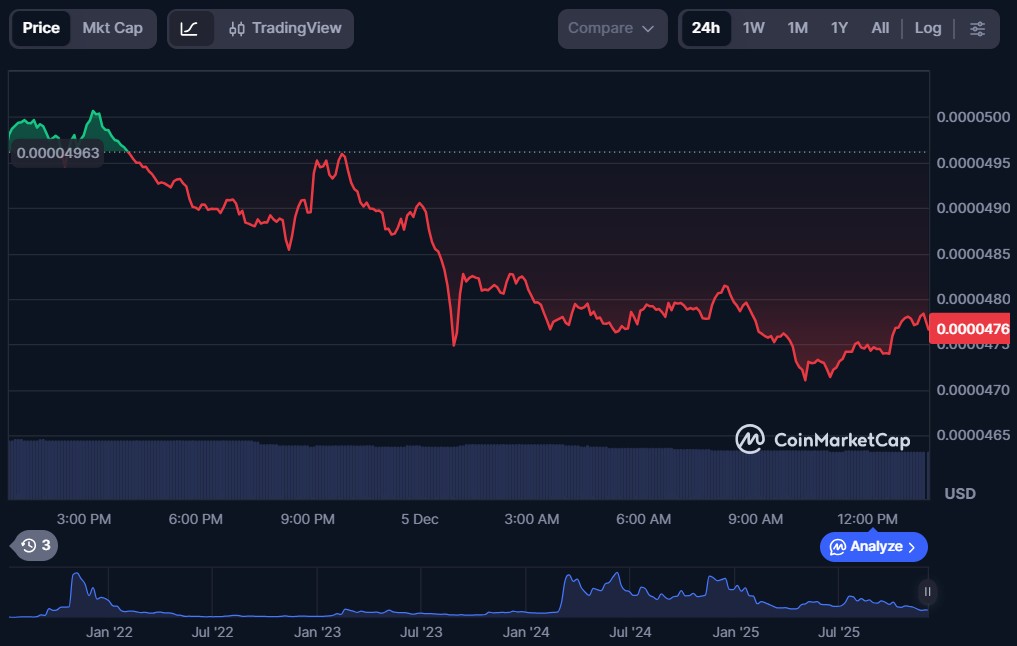The width and height of the screenshot is (1017, 646).
Task: Show the 1M price range
Action: 797,28
